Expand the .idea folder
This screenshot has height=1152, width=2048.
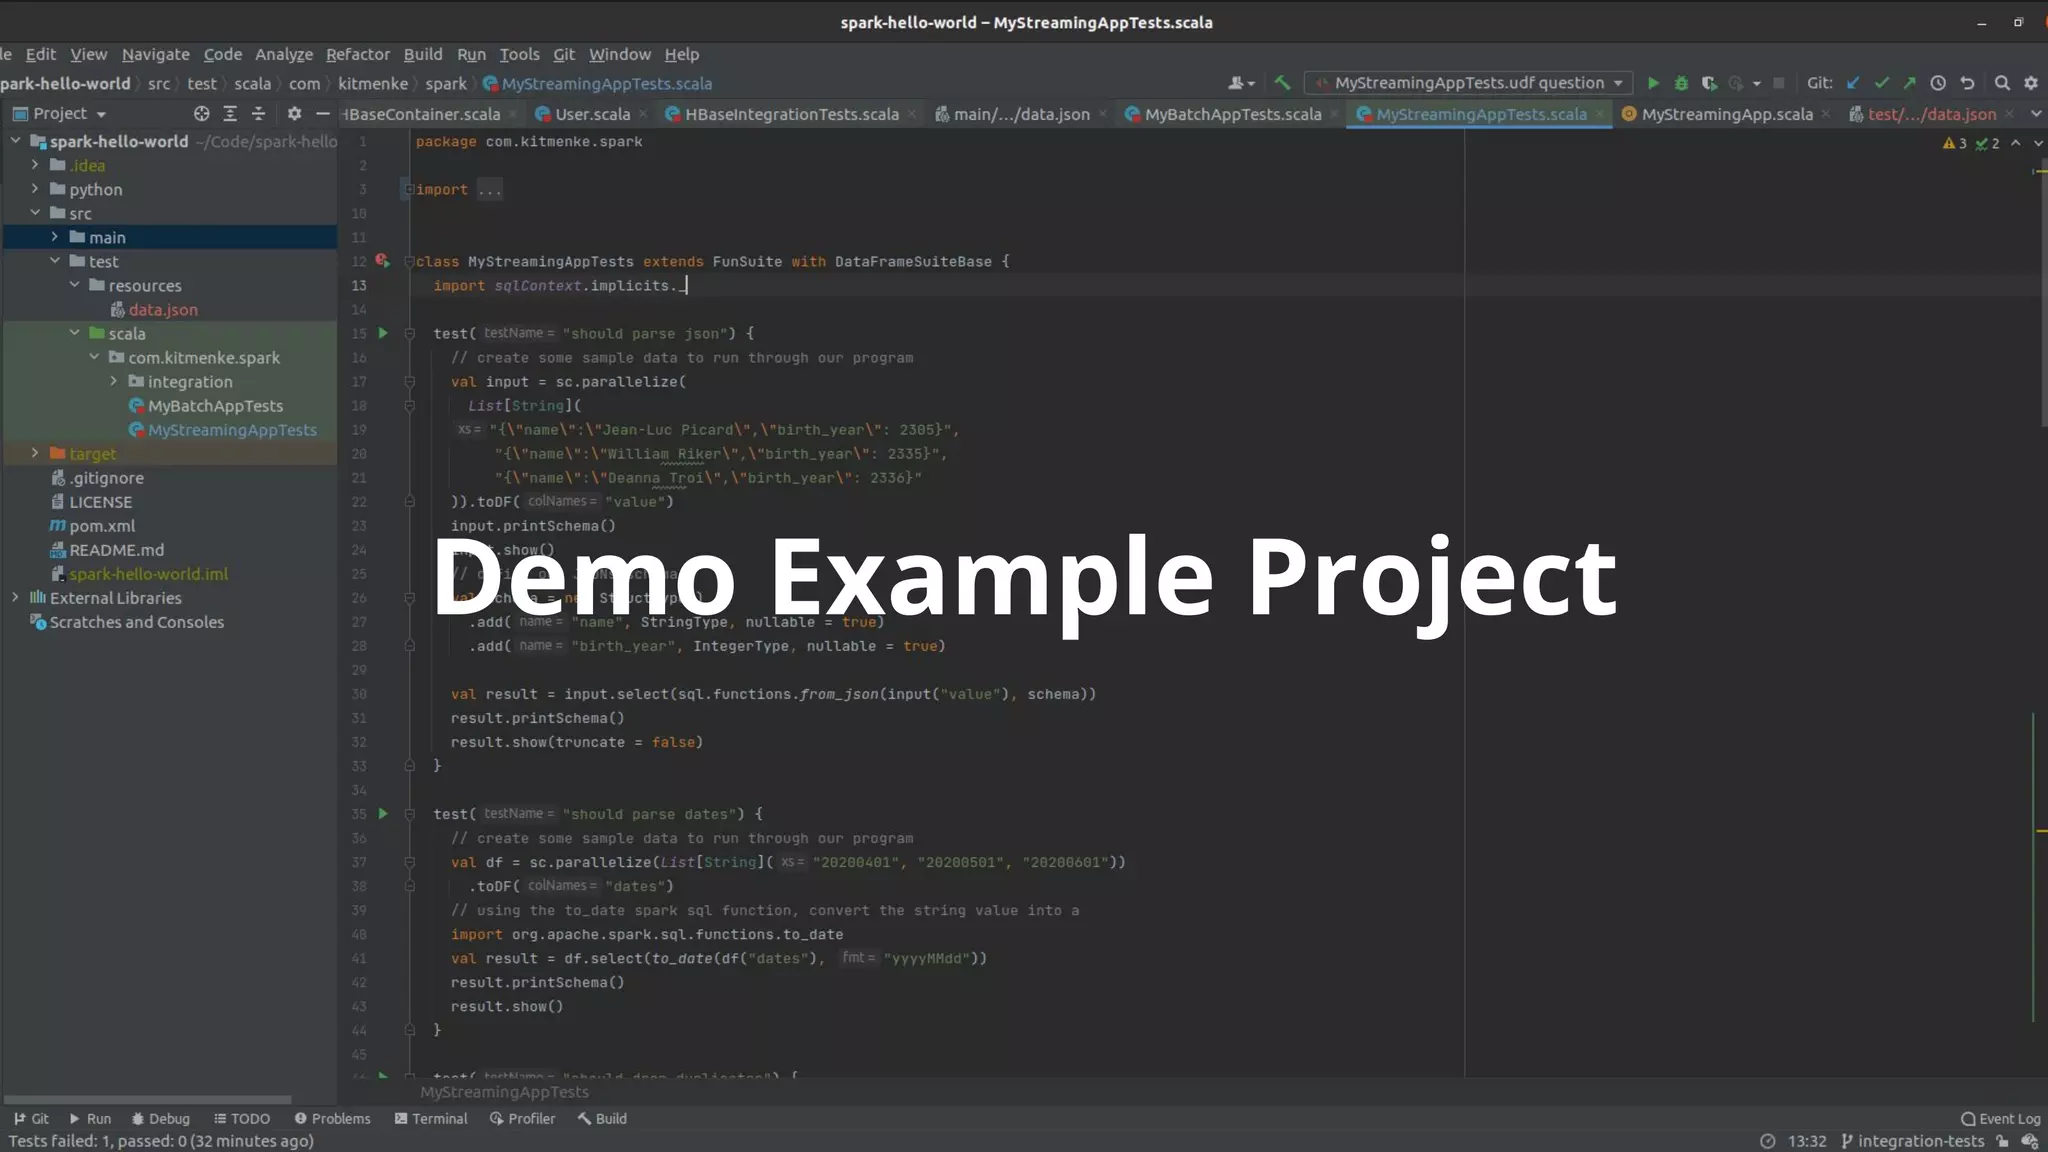coord(35,165)
